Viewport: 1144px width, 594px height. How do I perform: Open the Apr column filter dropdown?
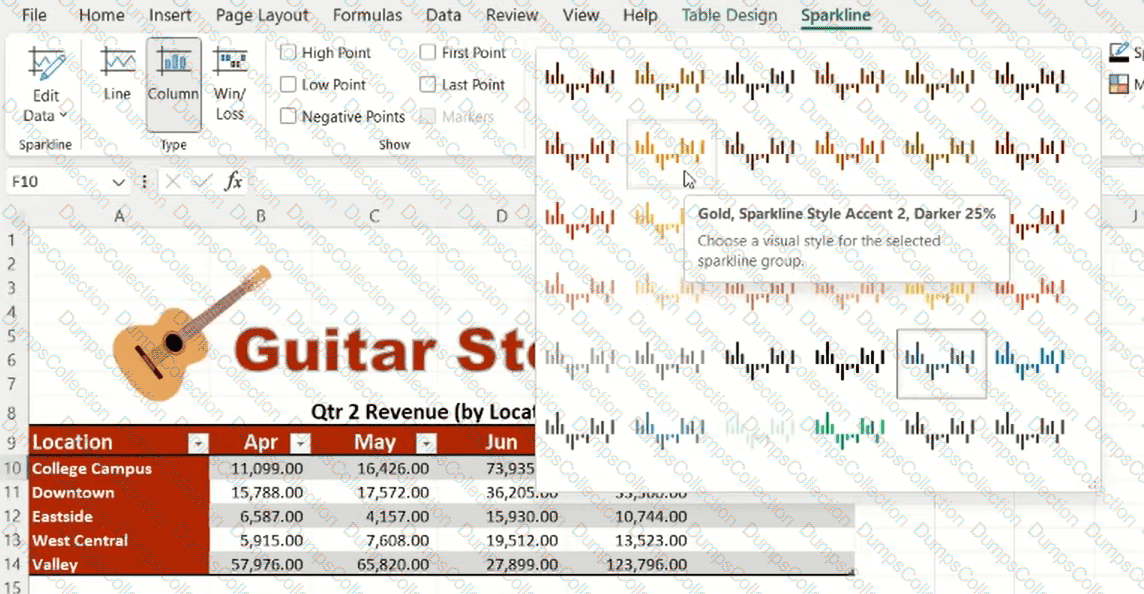[x=300, y=444]
